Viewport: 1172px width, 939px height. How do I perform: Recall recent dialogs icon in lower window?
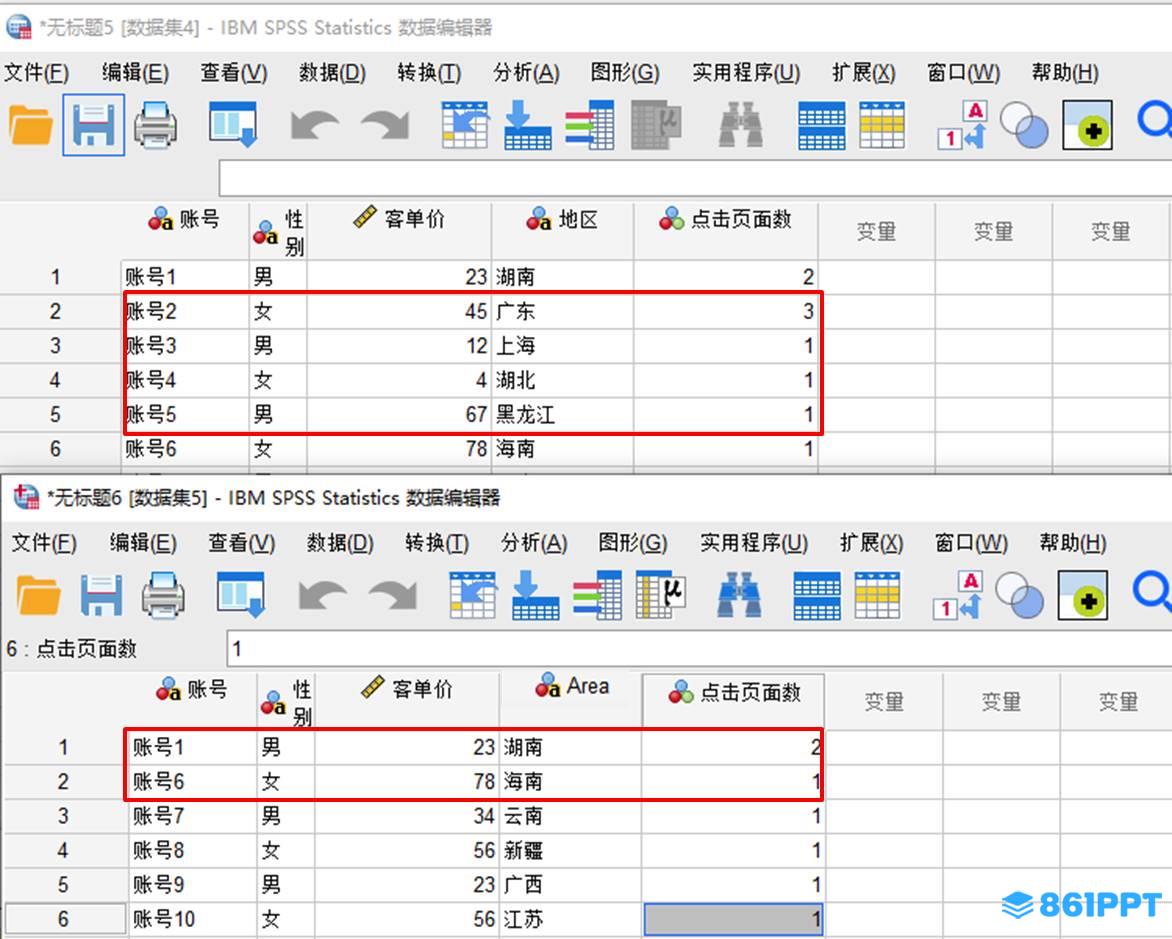tap(241, 595)
